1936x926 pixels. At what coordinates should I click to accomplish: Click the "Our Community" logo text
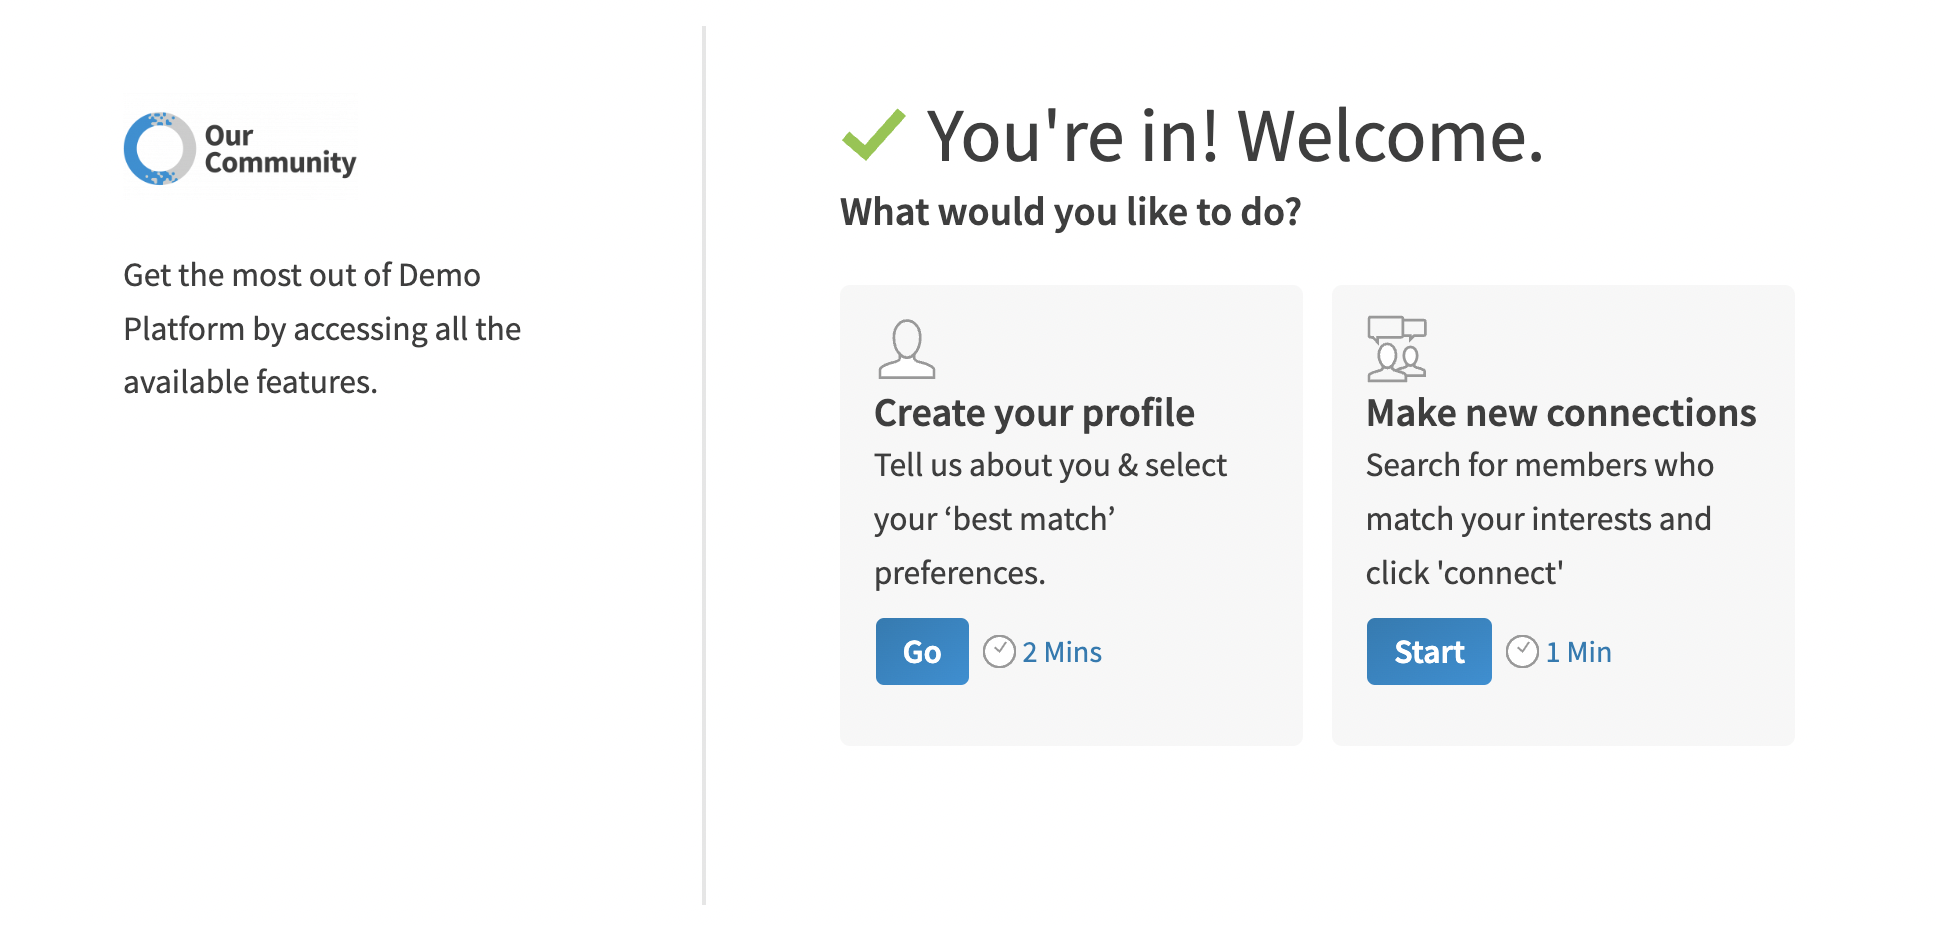[279, 149]
